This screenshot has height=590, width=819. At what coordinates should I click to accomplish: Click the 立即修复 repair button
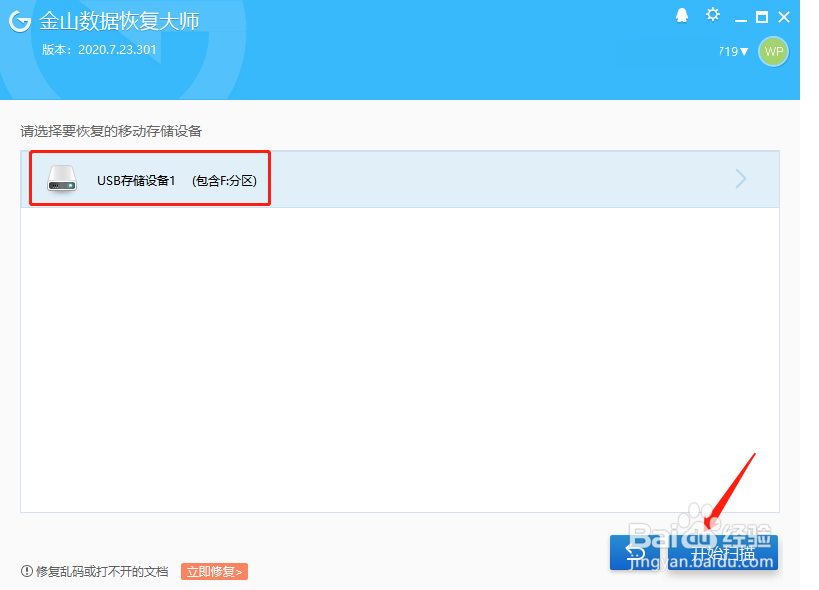pyautogui.click(x=214, y=572)
